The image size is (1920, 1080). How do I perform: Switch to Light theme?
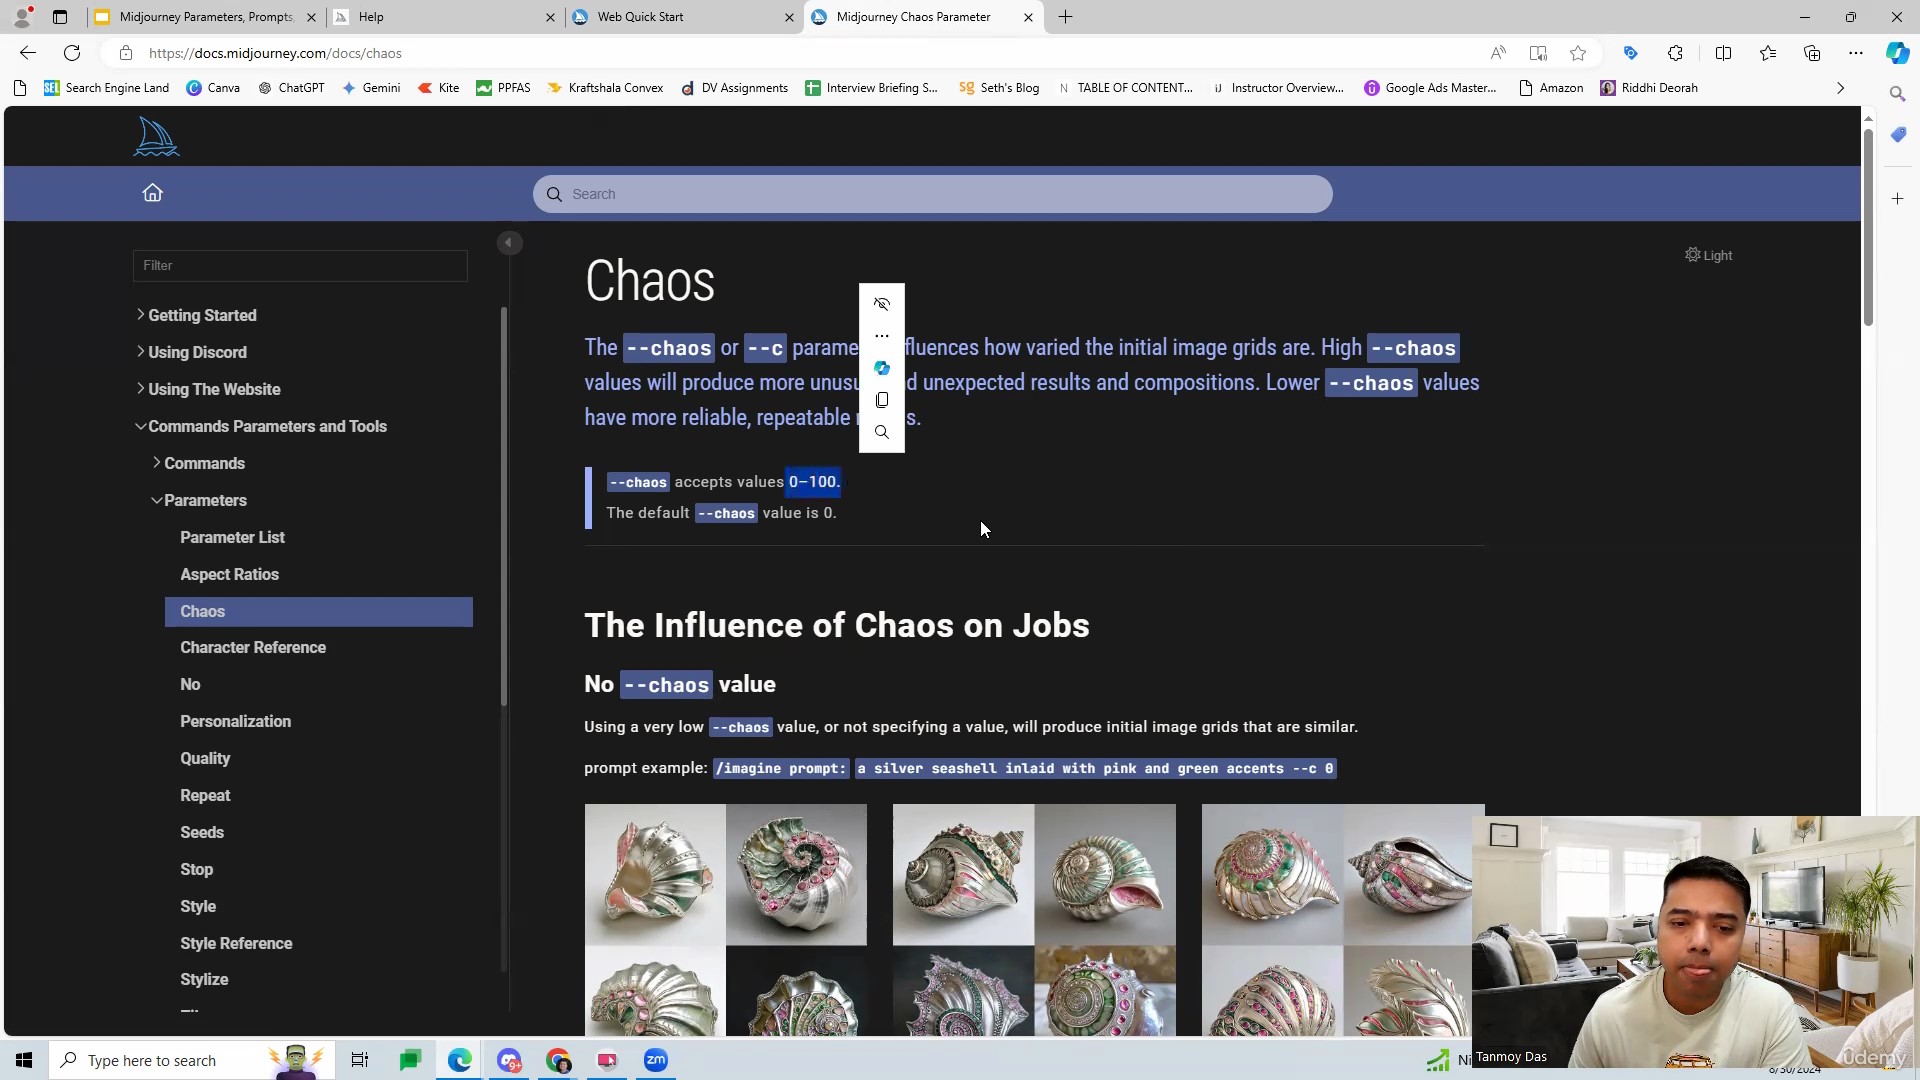point(1708,255)
